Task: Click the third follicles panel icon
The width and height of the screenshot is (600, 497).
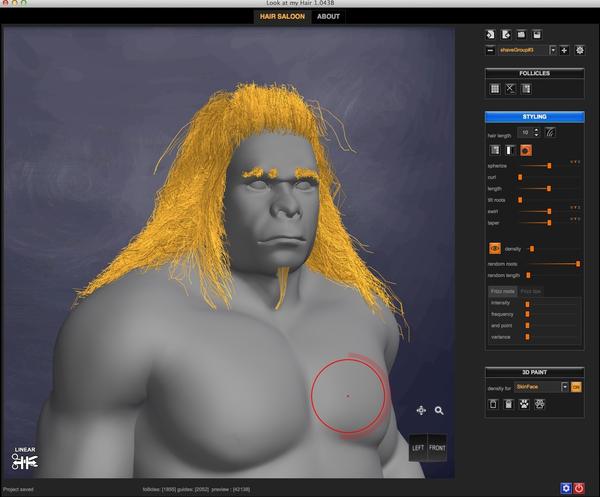Action: coord(526,89)
